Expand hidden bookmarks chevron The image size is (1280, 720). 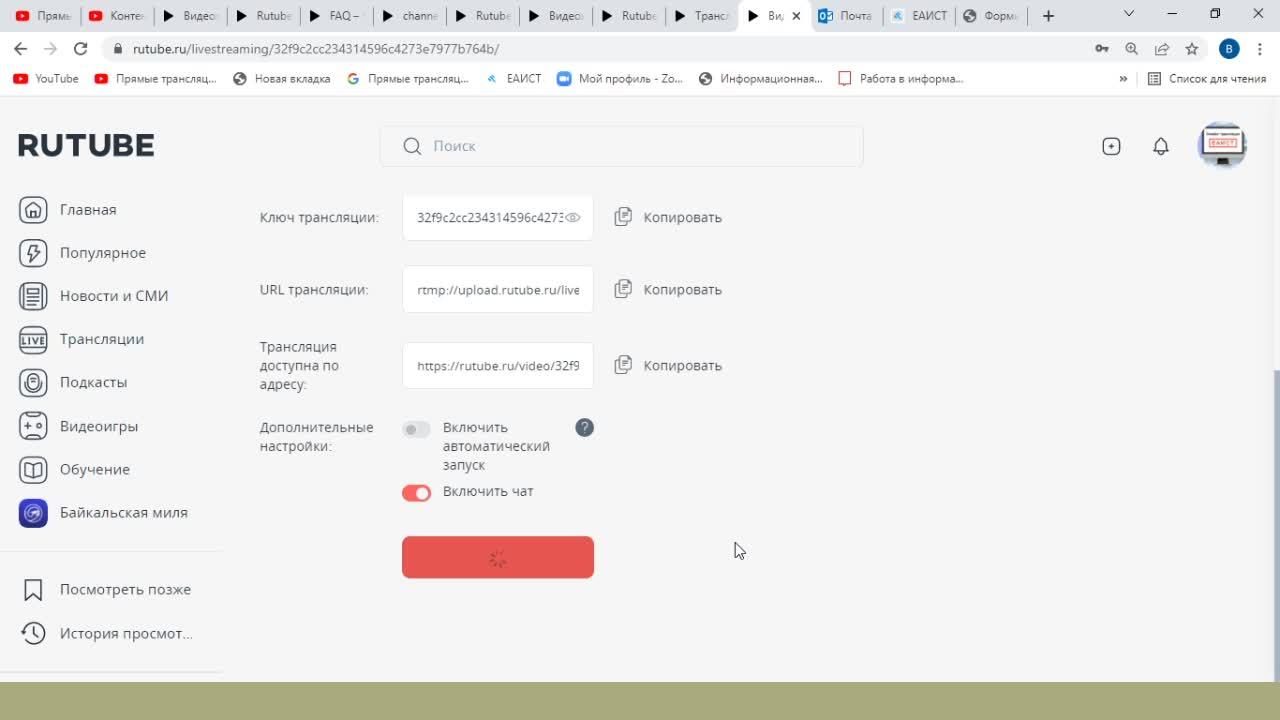click(x=1123, y=79)
